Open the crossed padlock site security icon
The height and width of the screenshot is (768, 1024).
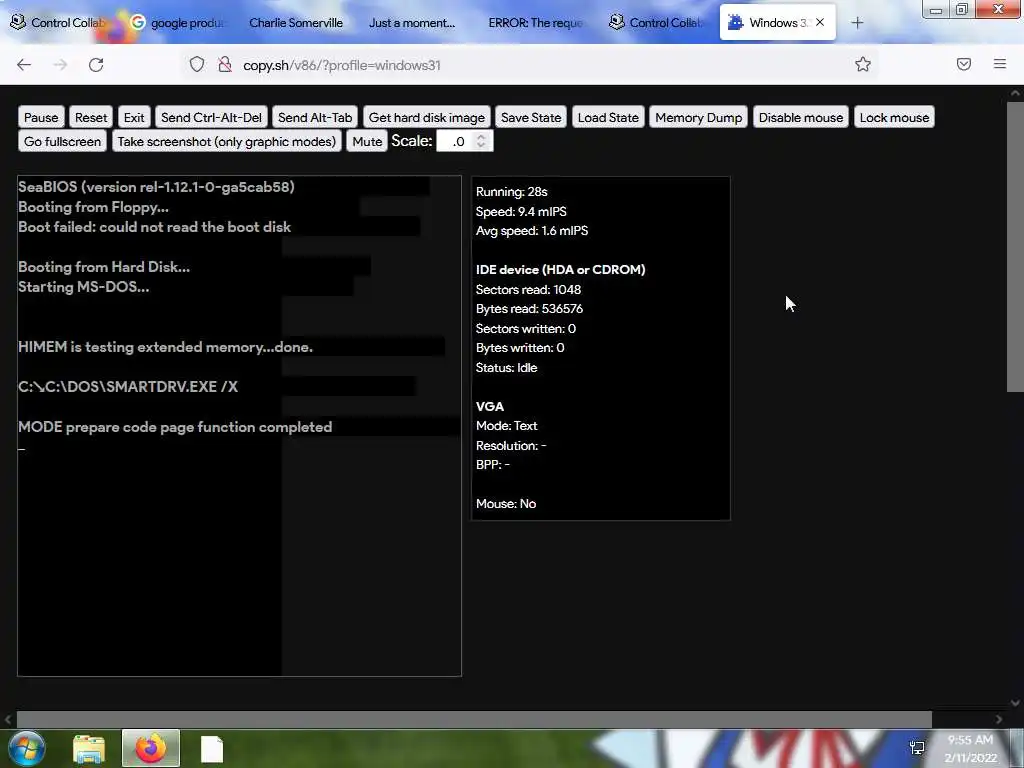(225, 65)
